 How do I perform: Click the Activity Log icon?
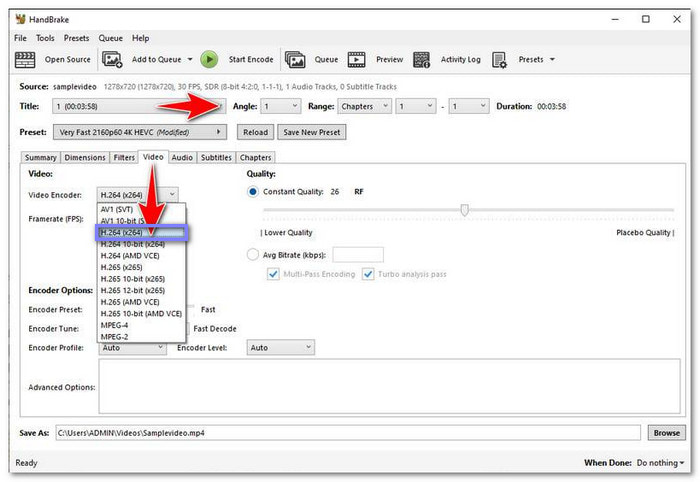point(421,59)
